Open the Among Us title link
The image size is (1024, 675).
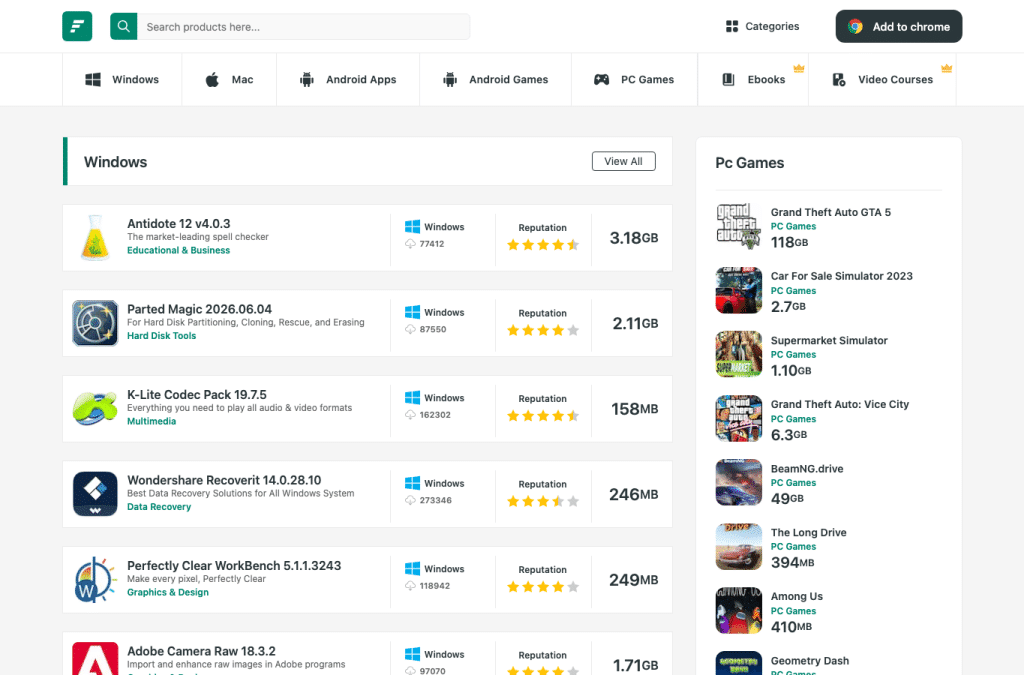point(797,597)
